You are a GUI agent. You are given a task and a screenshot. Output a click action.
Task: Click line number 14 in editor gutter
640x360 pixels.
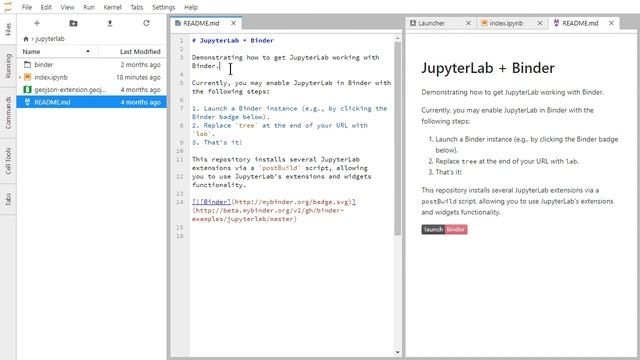(x=180, y=202)
